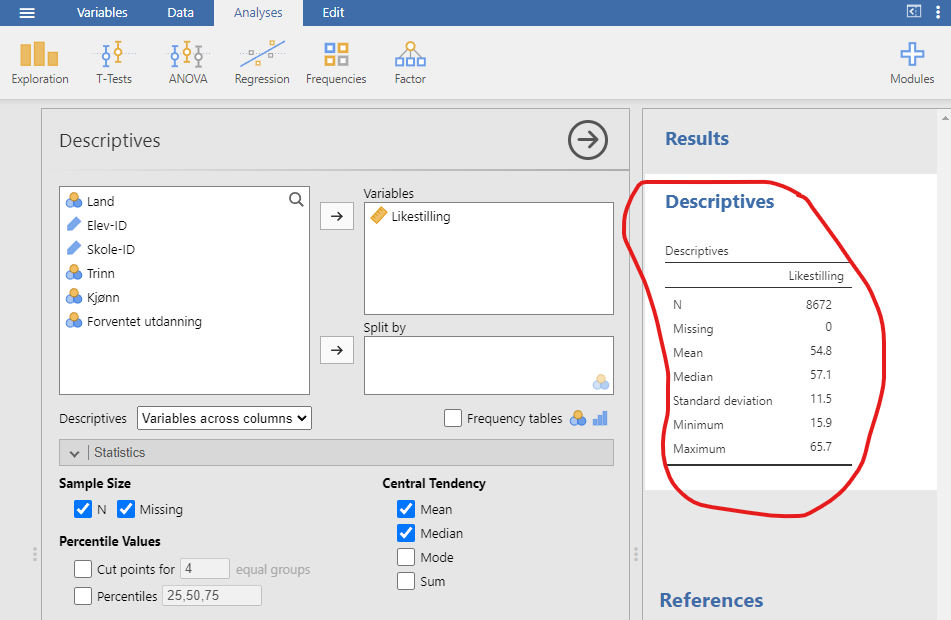The width and height of the screenshot is (951, 620).
Task: Check Cut points for equal groups
Action: [83, 569]
